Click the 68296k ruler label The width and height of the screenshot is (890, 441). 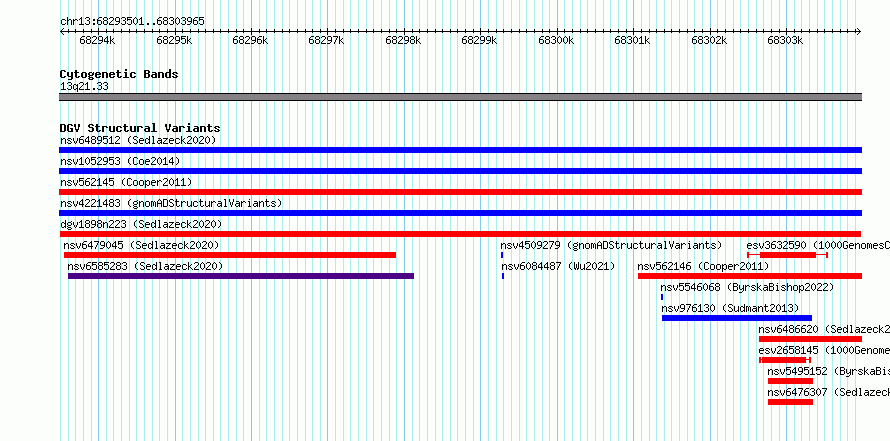[x=250, y=40]
